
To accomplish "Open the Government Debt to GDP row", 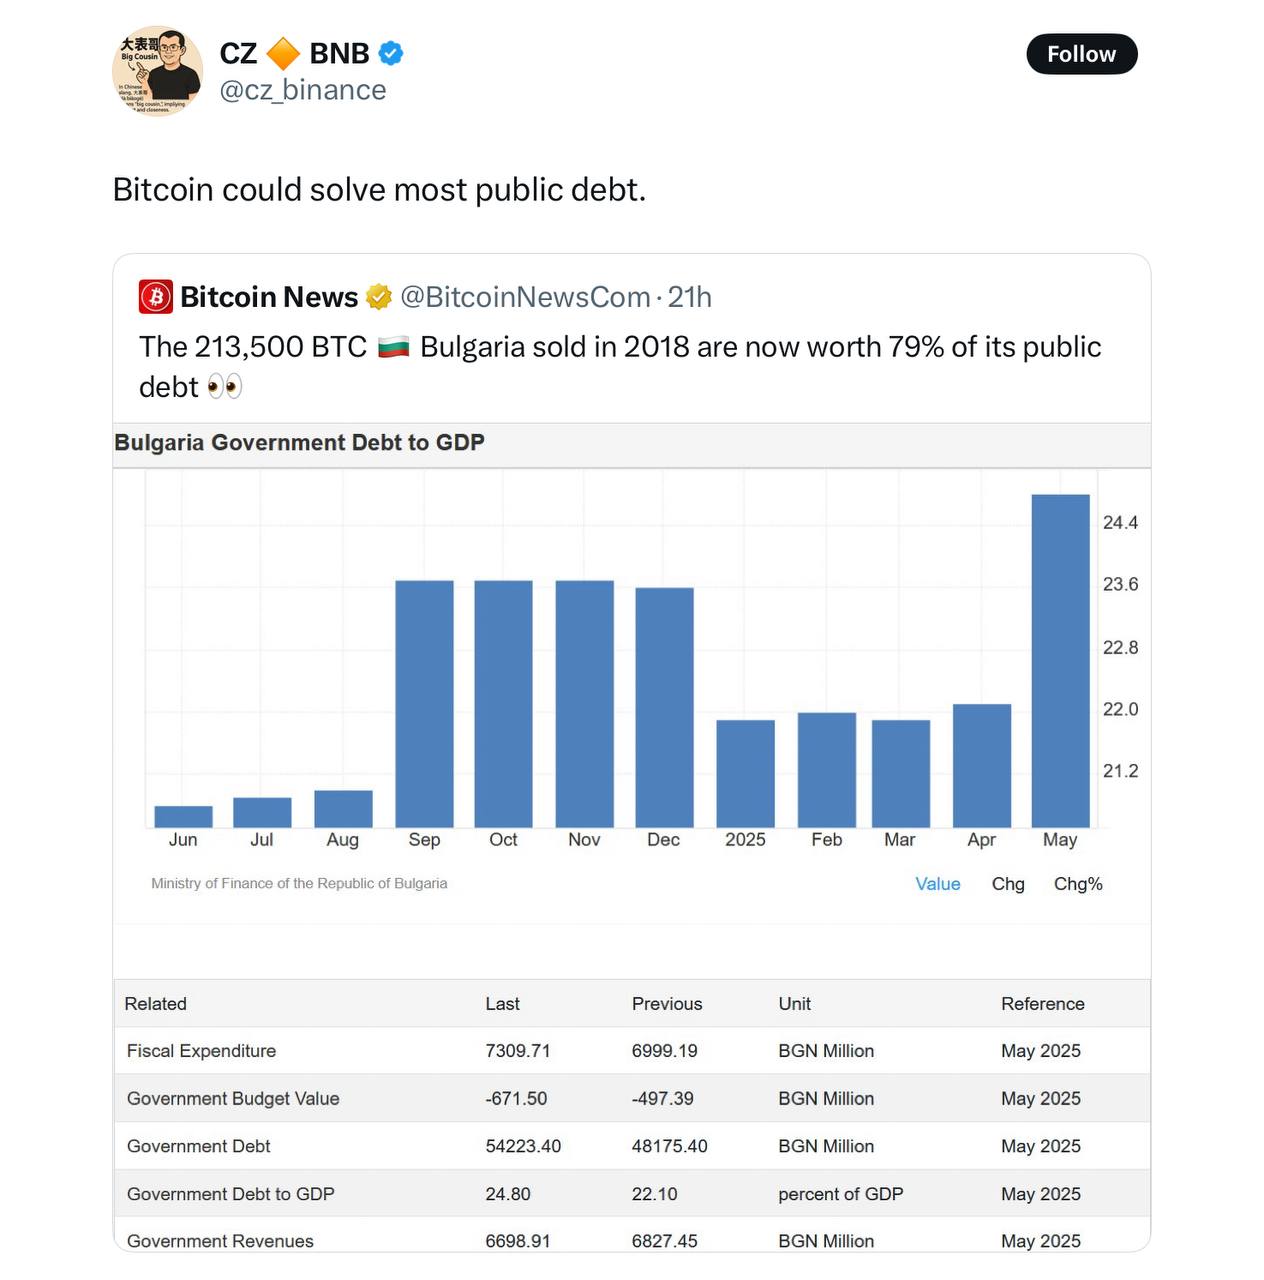I will [x=632, y=1194].
